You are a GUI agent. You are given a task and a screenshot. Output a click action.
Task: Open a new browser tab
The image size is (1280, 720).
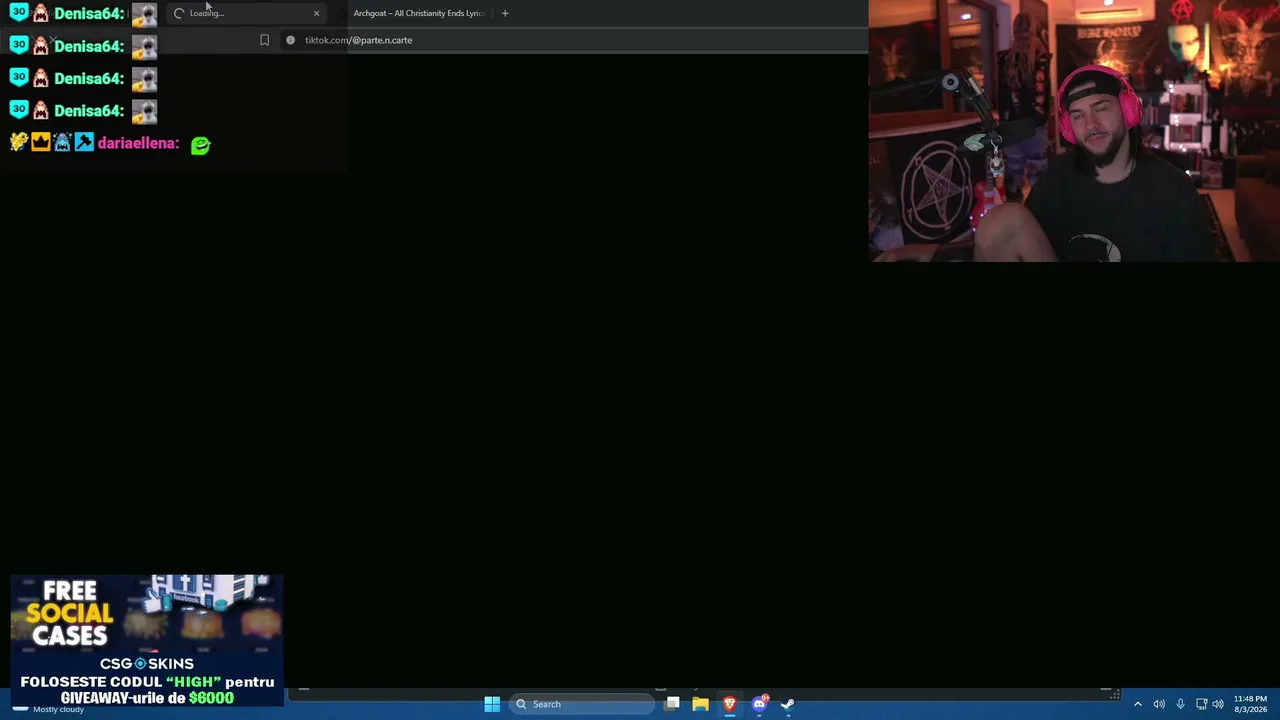click(x=505, y=13)
